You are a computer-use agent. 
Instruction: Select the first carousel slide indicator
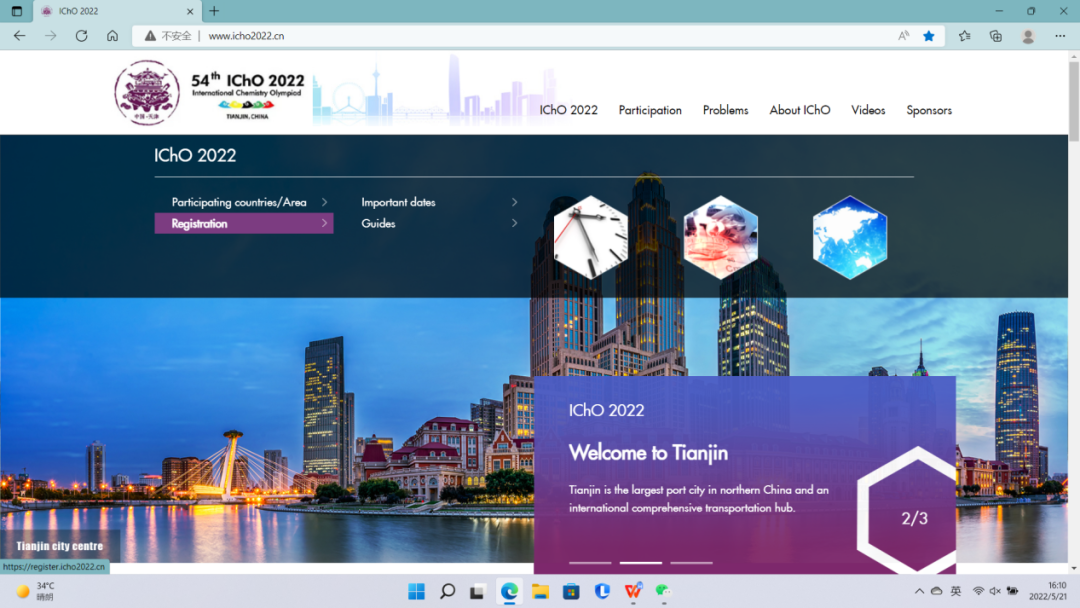(590, 563)
